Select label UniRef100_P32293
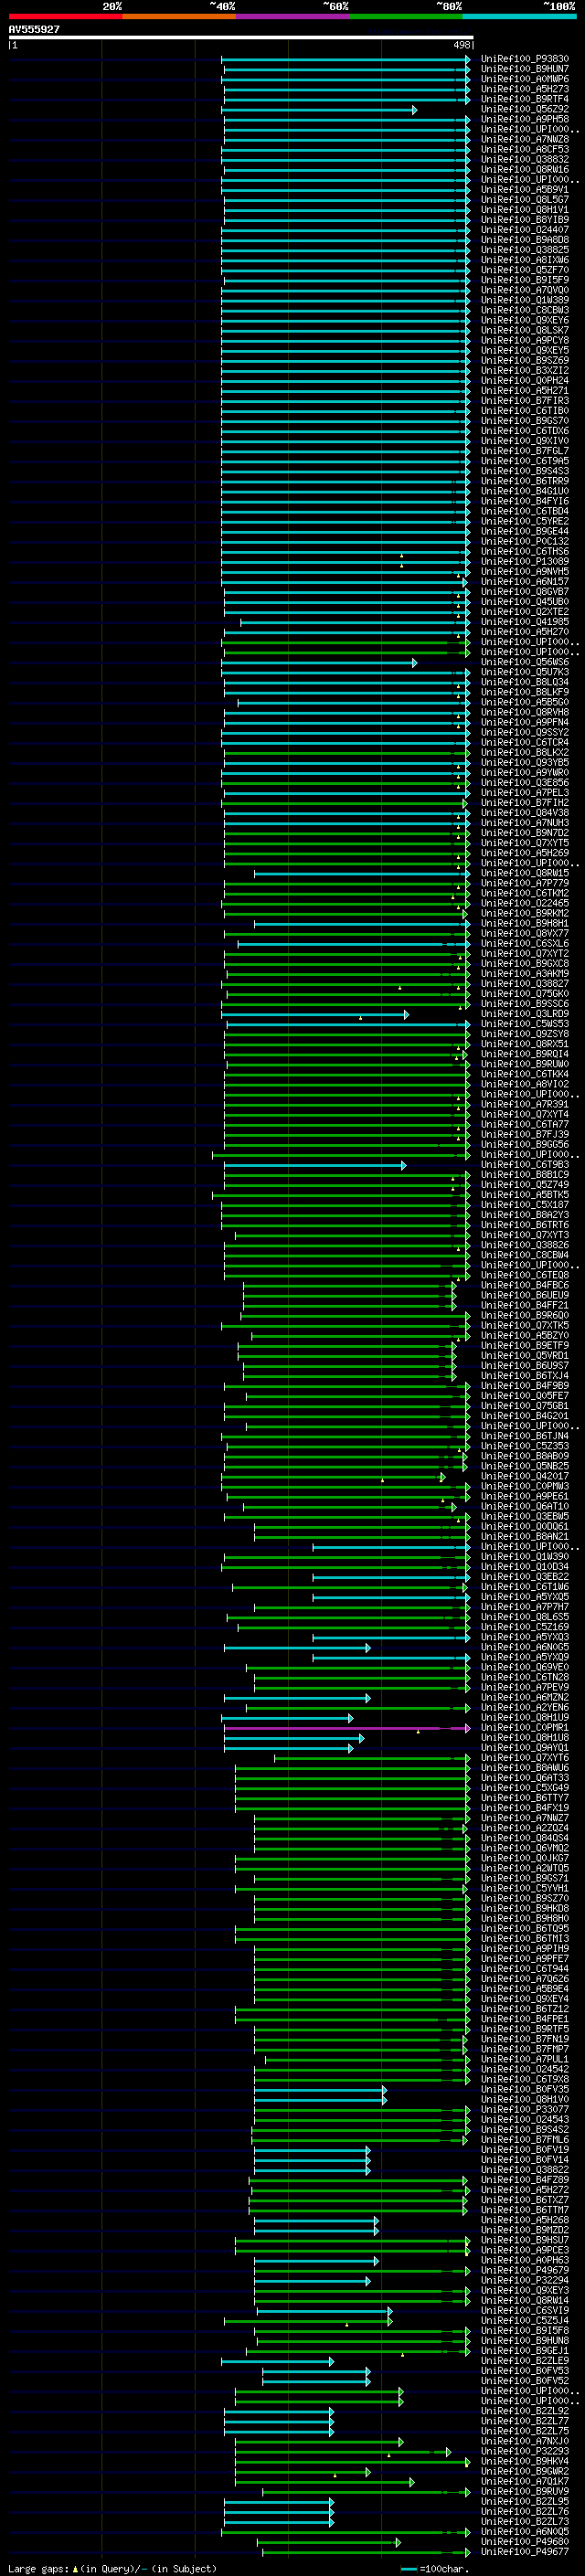The width and height of the screenshot is (585, 2576). [525, 2451]
